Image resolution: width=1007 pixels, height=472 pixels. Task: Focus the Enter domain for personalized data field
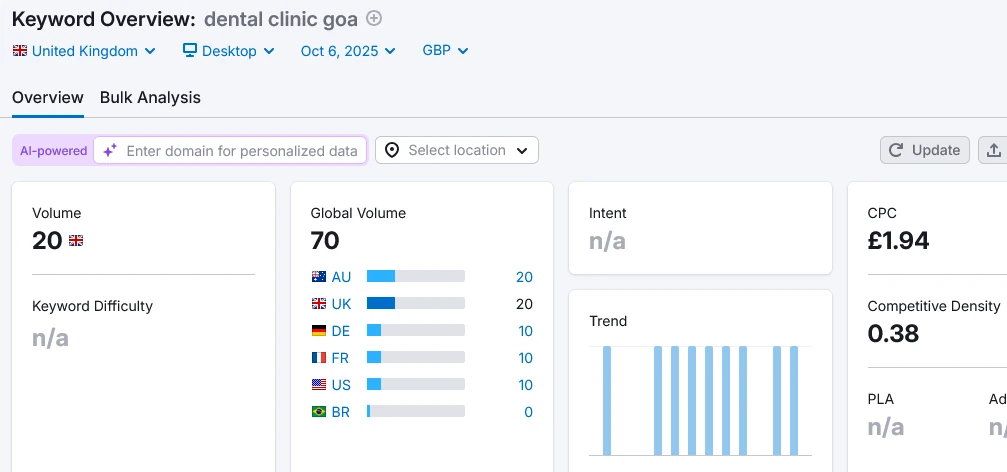pos(241,151)
